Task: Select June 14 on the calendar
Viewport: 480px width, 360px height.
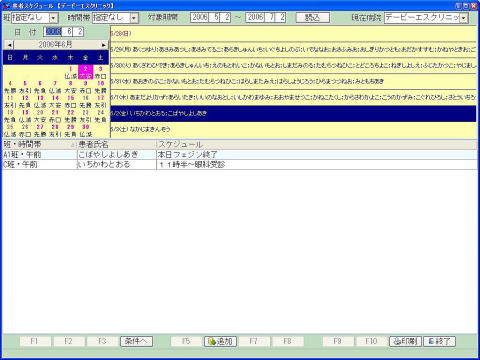Action: tap(55, 101)
